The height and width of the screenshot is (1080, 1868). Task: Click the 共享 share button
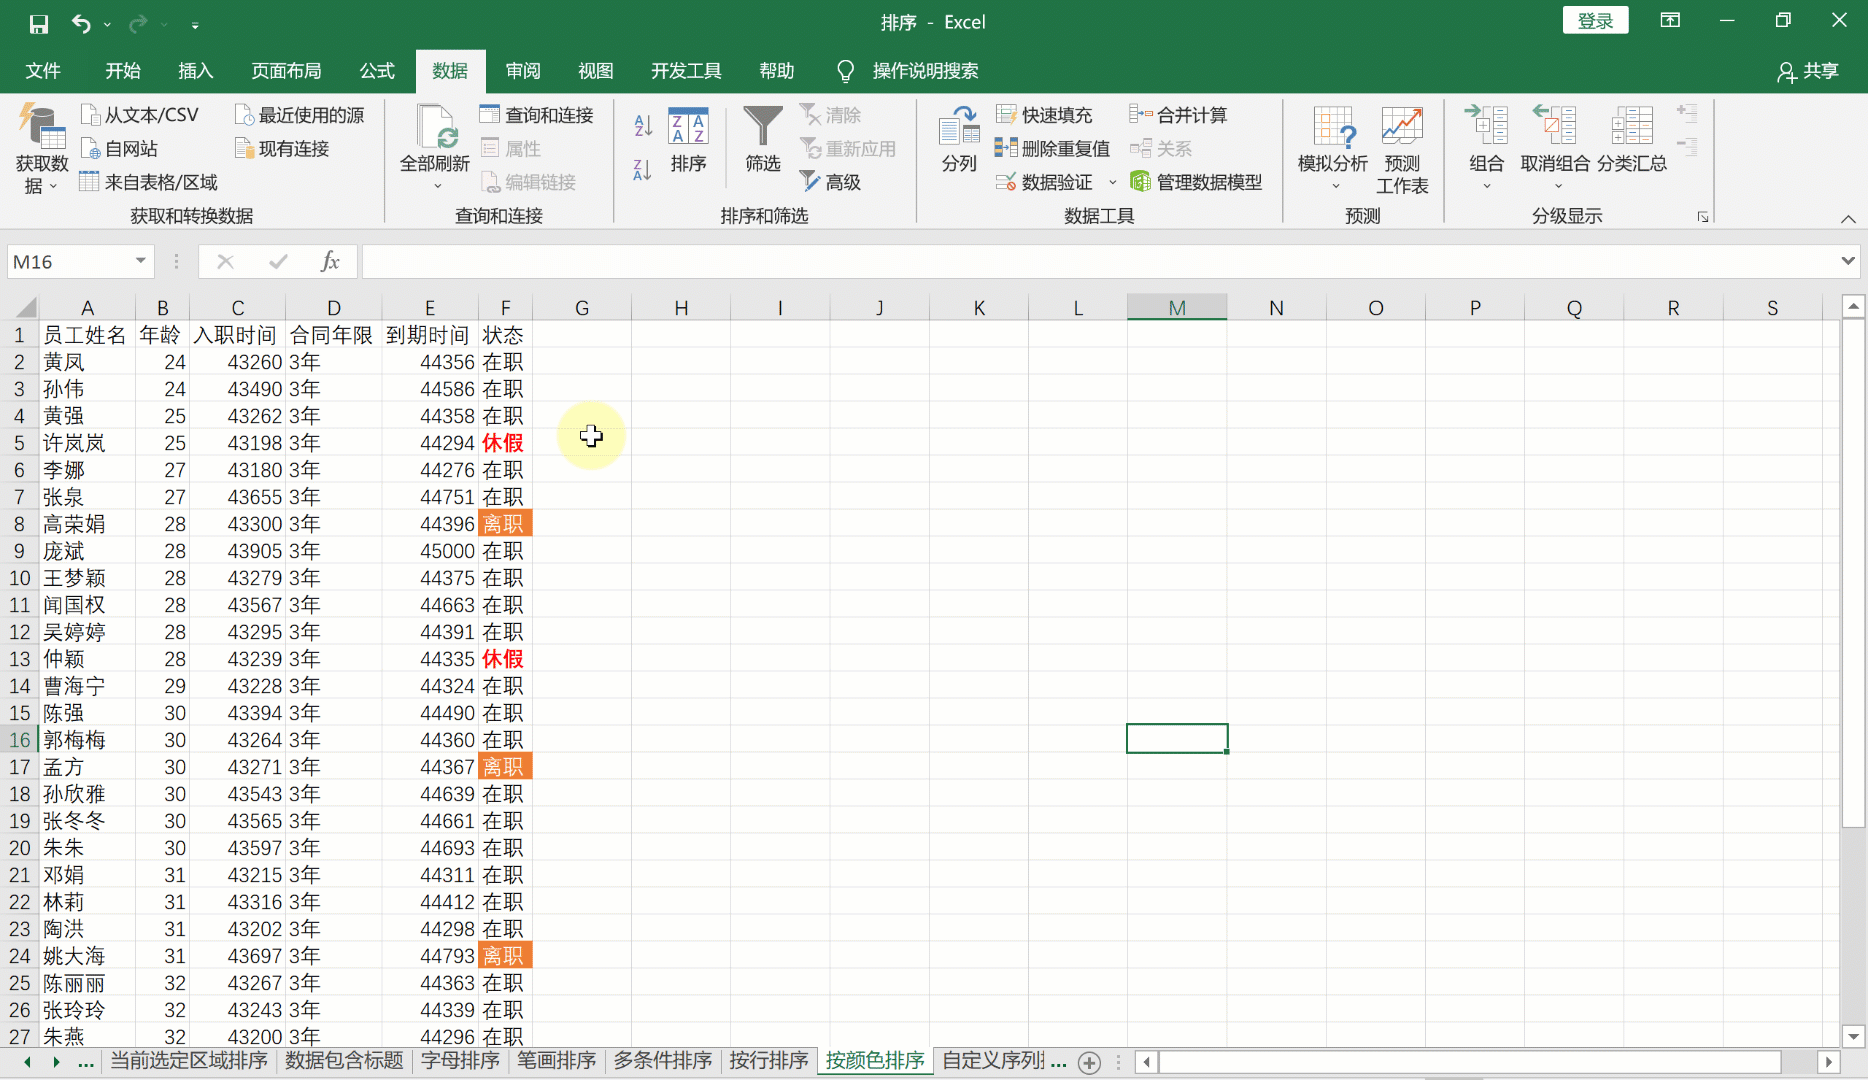tap(1808, 71)
